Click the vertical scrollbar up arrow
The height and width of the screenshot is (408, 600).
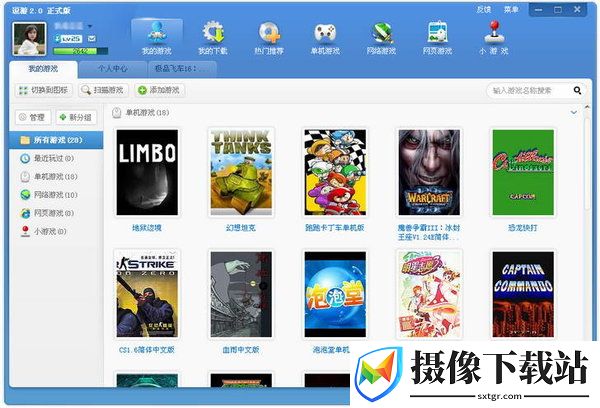(x=587, y=108)
